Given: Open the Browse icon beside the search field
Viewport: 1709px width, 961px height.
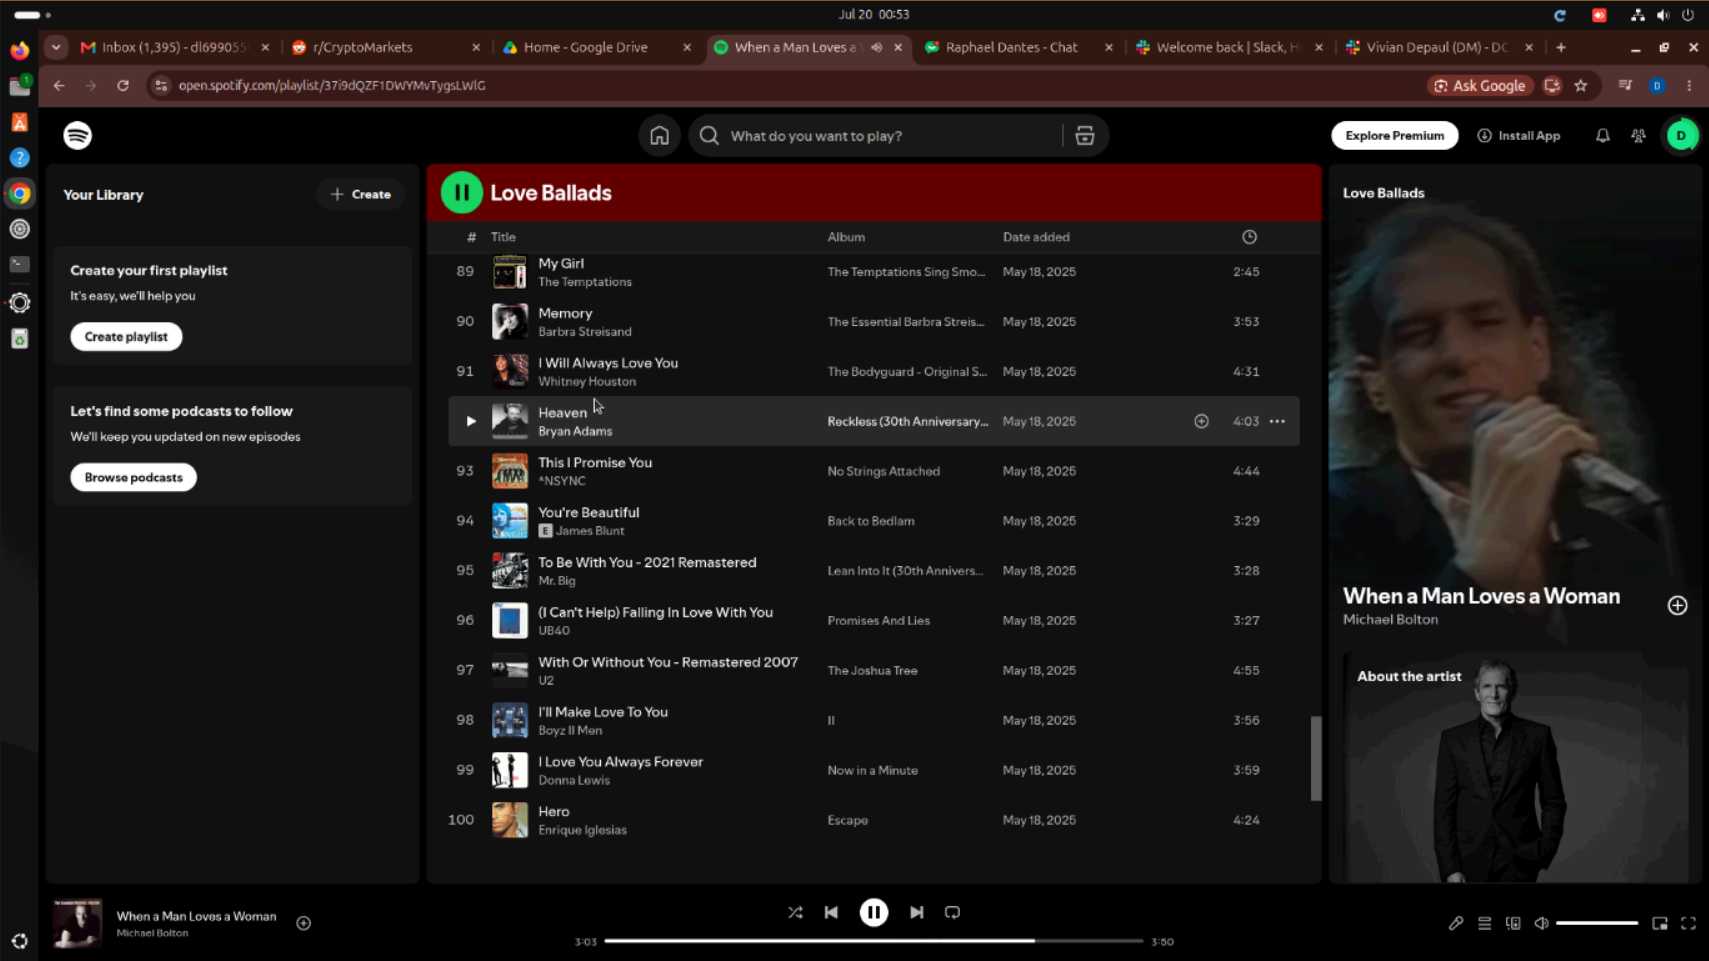Looking at the screenshot, I should pyautogui.click(x=1085, y=136).
